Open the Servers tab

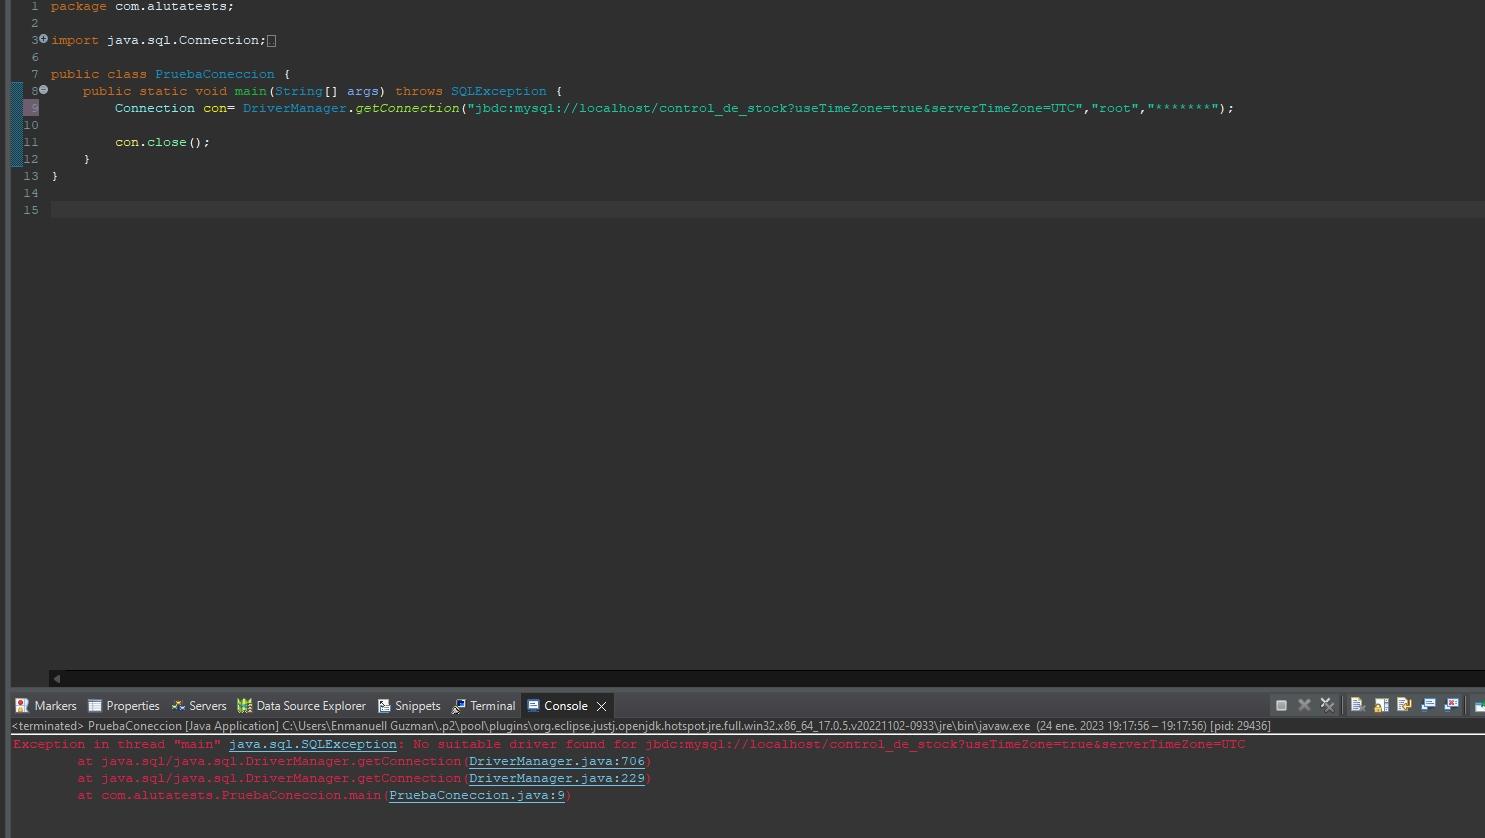coord(199,705)
